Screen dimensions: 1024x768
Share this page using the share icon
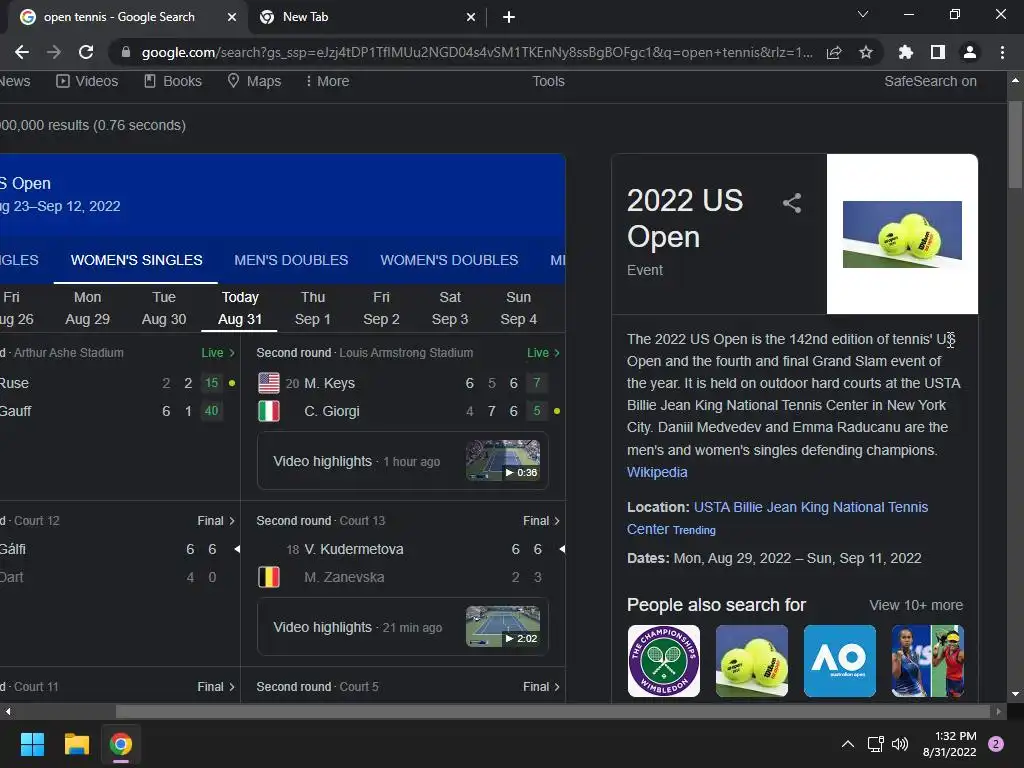click(x=834, y=52)
